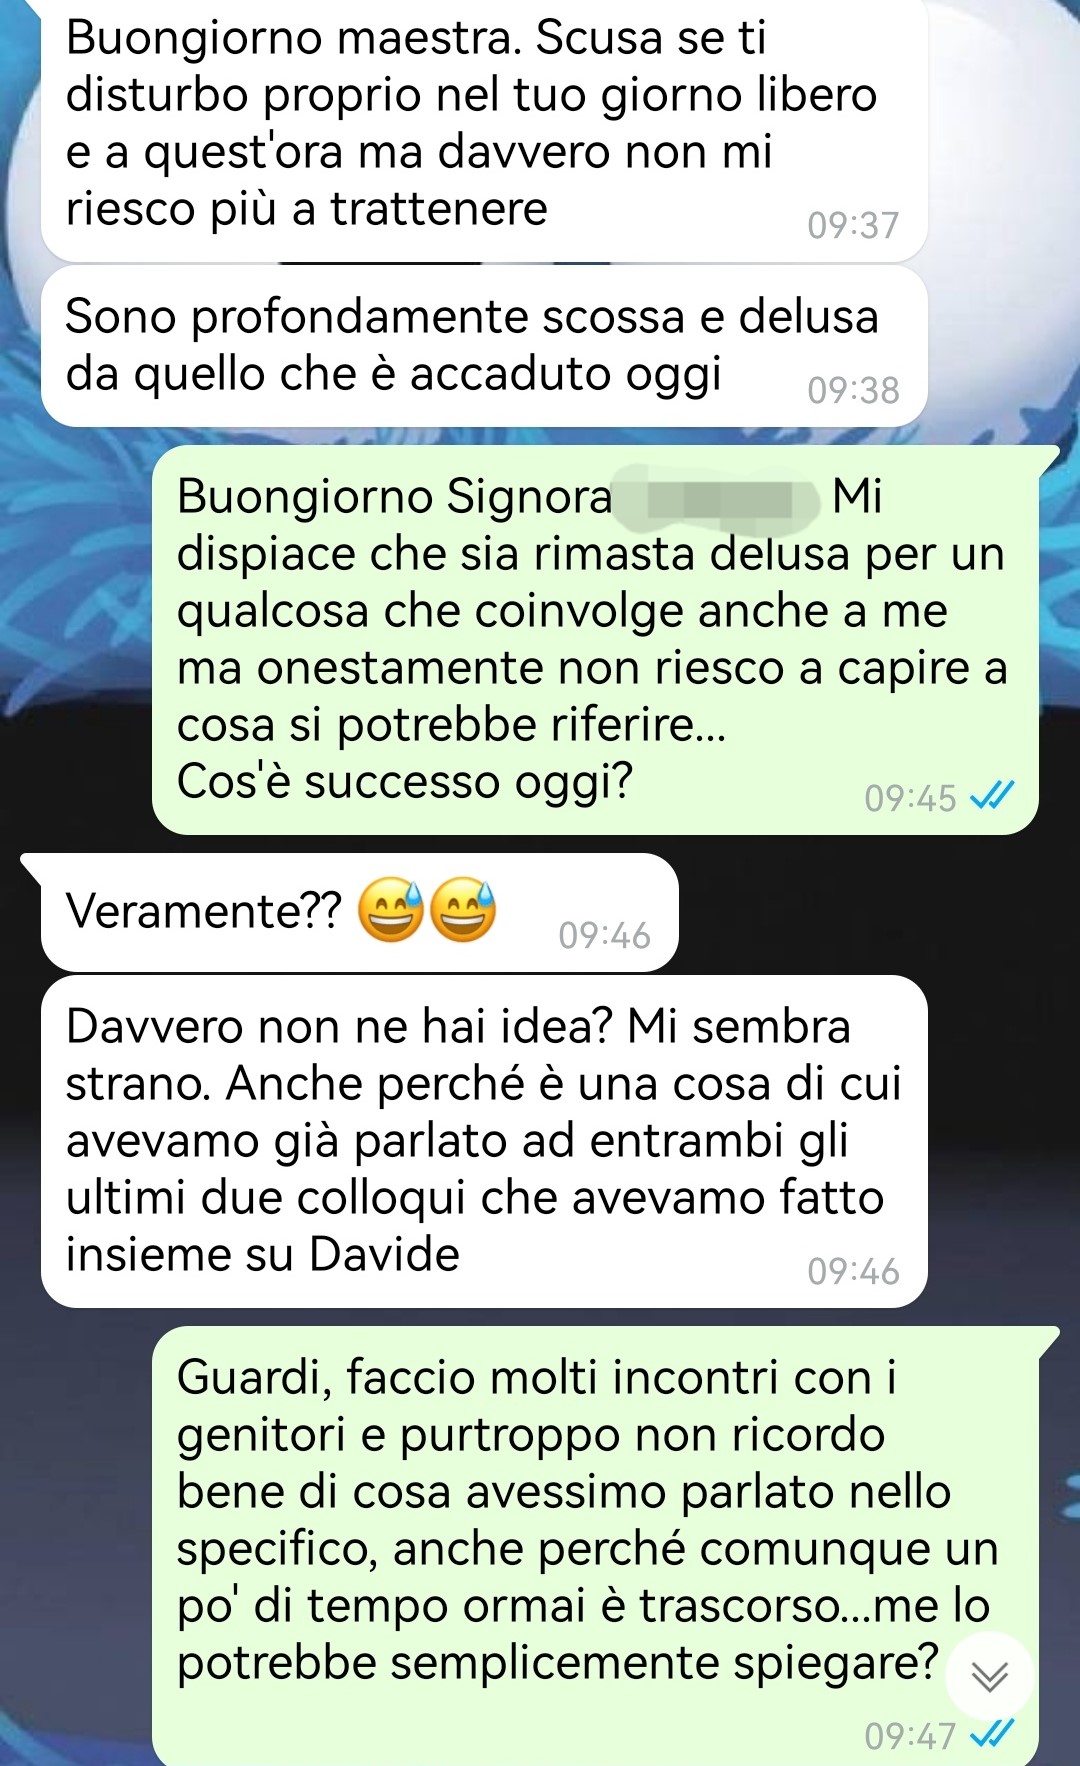
Task: Tap the 09:37 message timestamp
Action: (x=853, y=226)
